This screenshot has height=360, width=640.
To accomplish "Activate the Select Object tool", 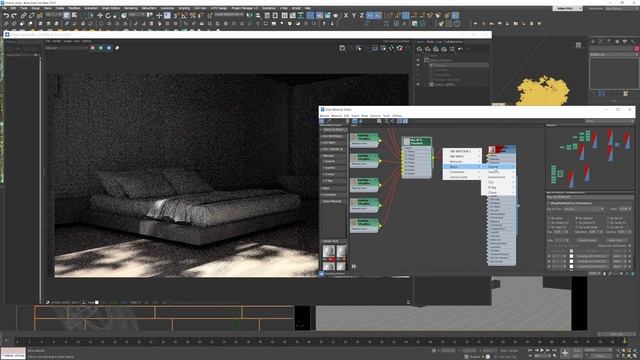I will [67, 16].
